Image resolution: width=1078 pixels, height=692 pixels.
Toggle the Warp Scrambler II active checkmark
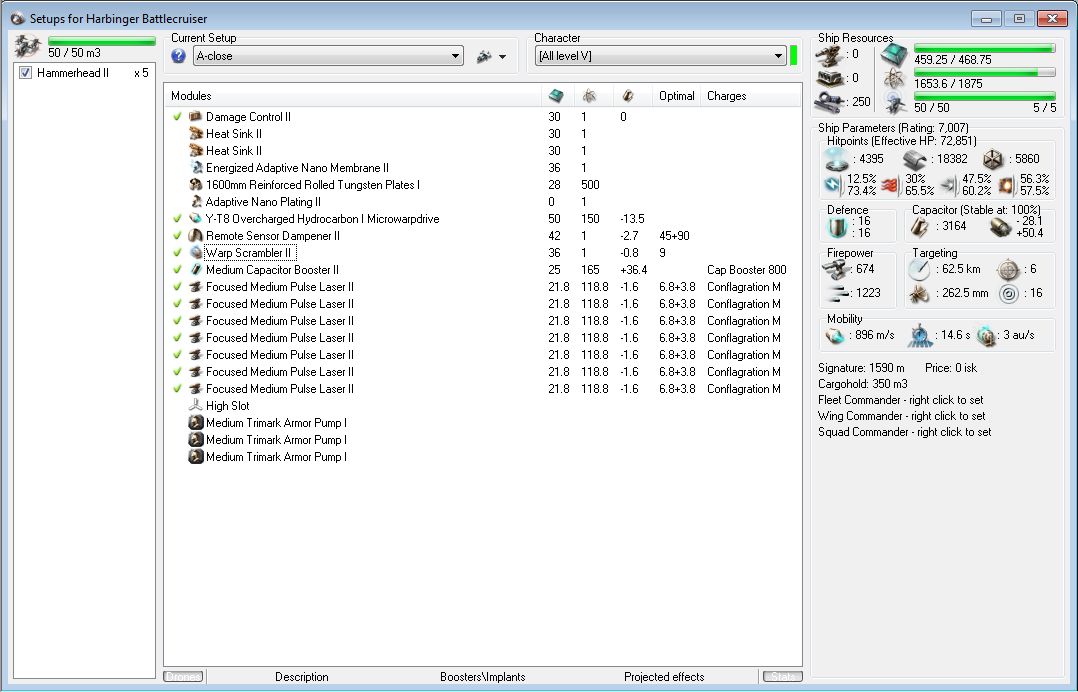point(177,253)
